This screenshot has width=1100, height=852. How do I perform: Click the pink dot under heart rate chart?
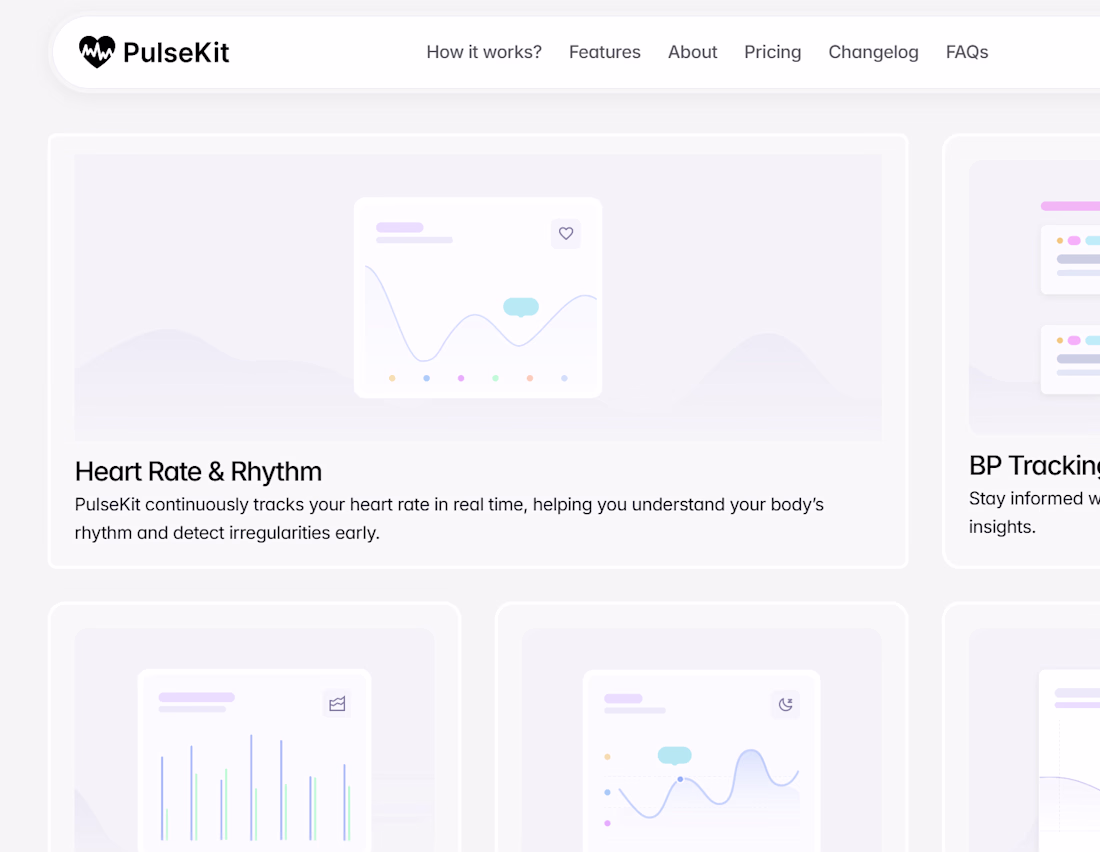point(461,378)
